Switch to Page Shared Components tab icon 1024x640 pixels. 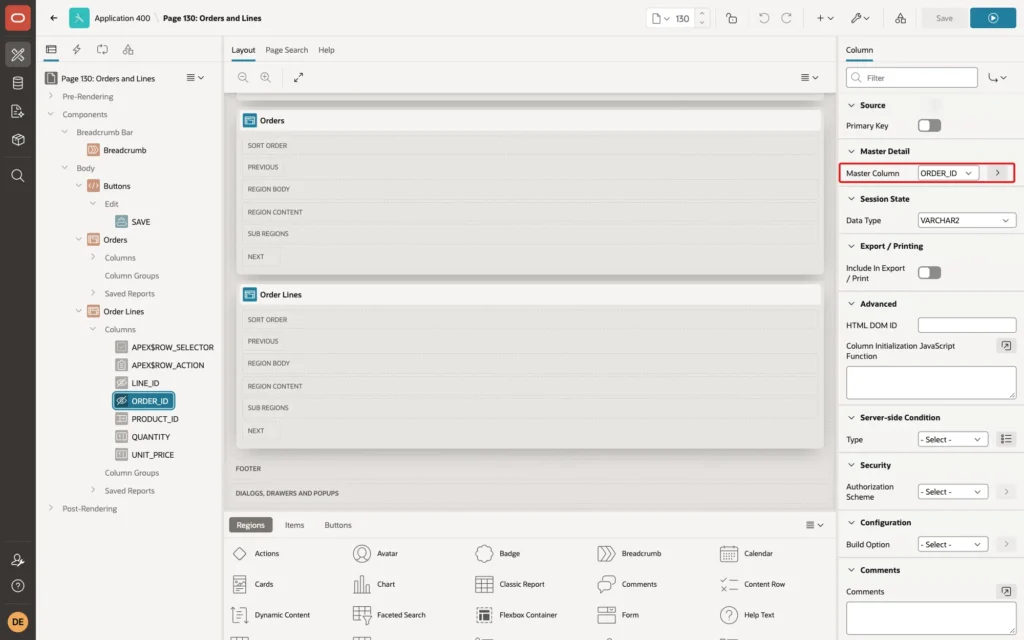(128, 50)
